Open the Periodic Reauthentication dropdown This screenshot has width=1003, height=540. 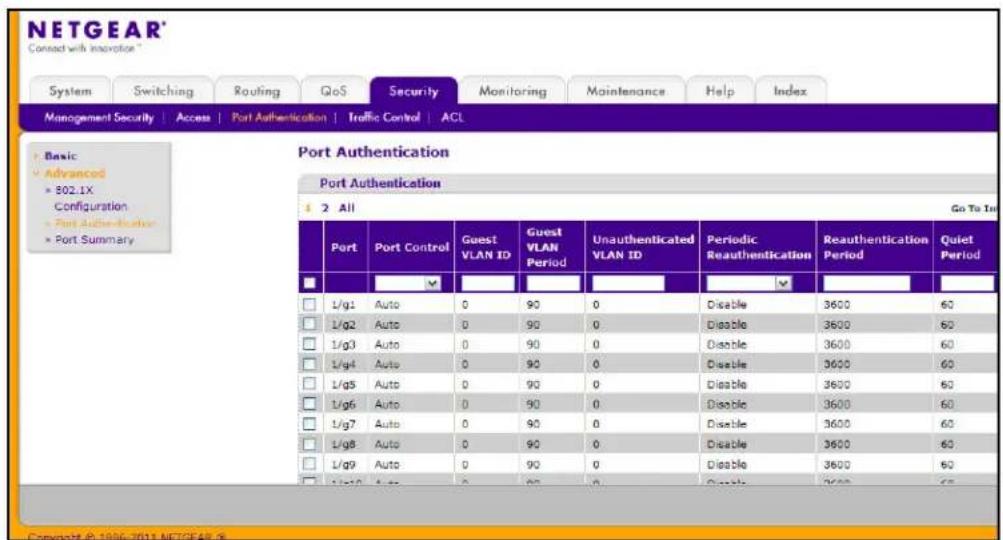coord(749,283)
